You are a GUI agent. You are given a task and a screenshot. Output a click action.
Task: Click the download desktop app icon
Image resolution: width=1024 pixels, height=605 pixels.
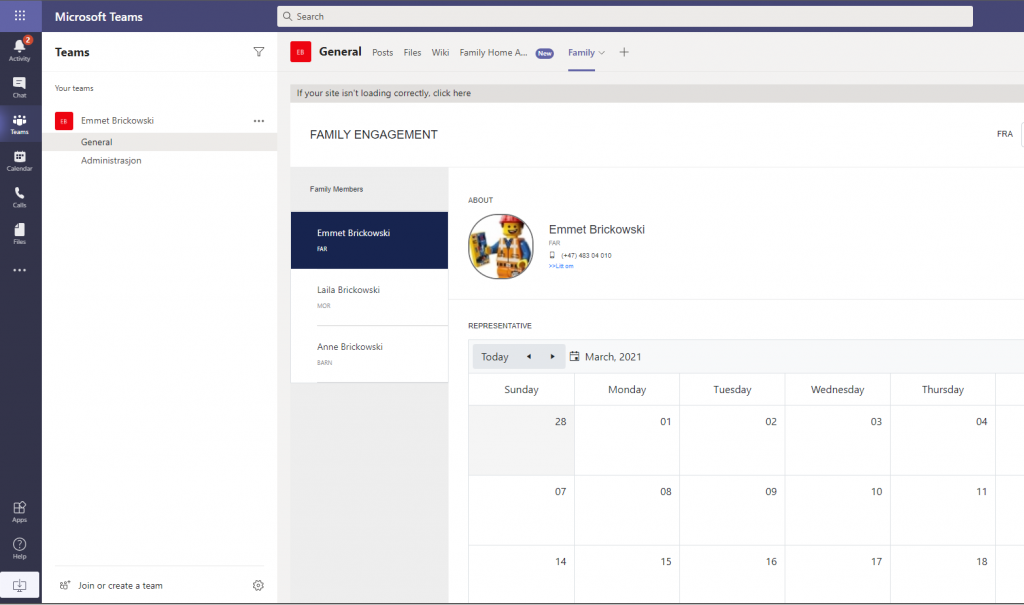point(20,585)
